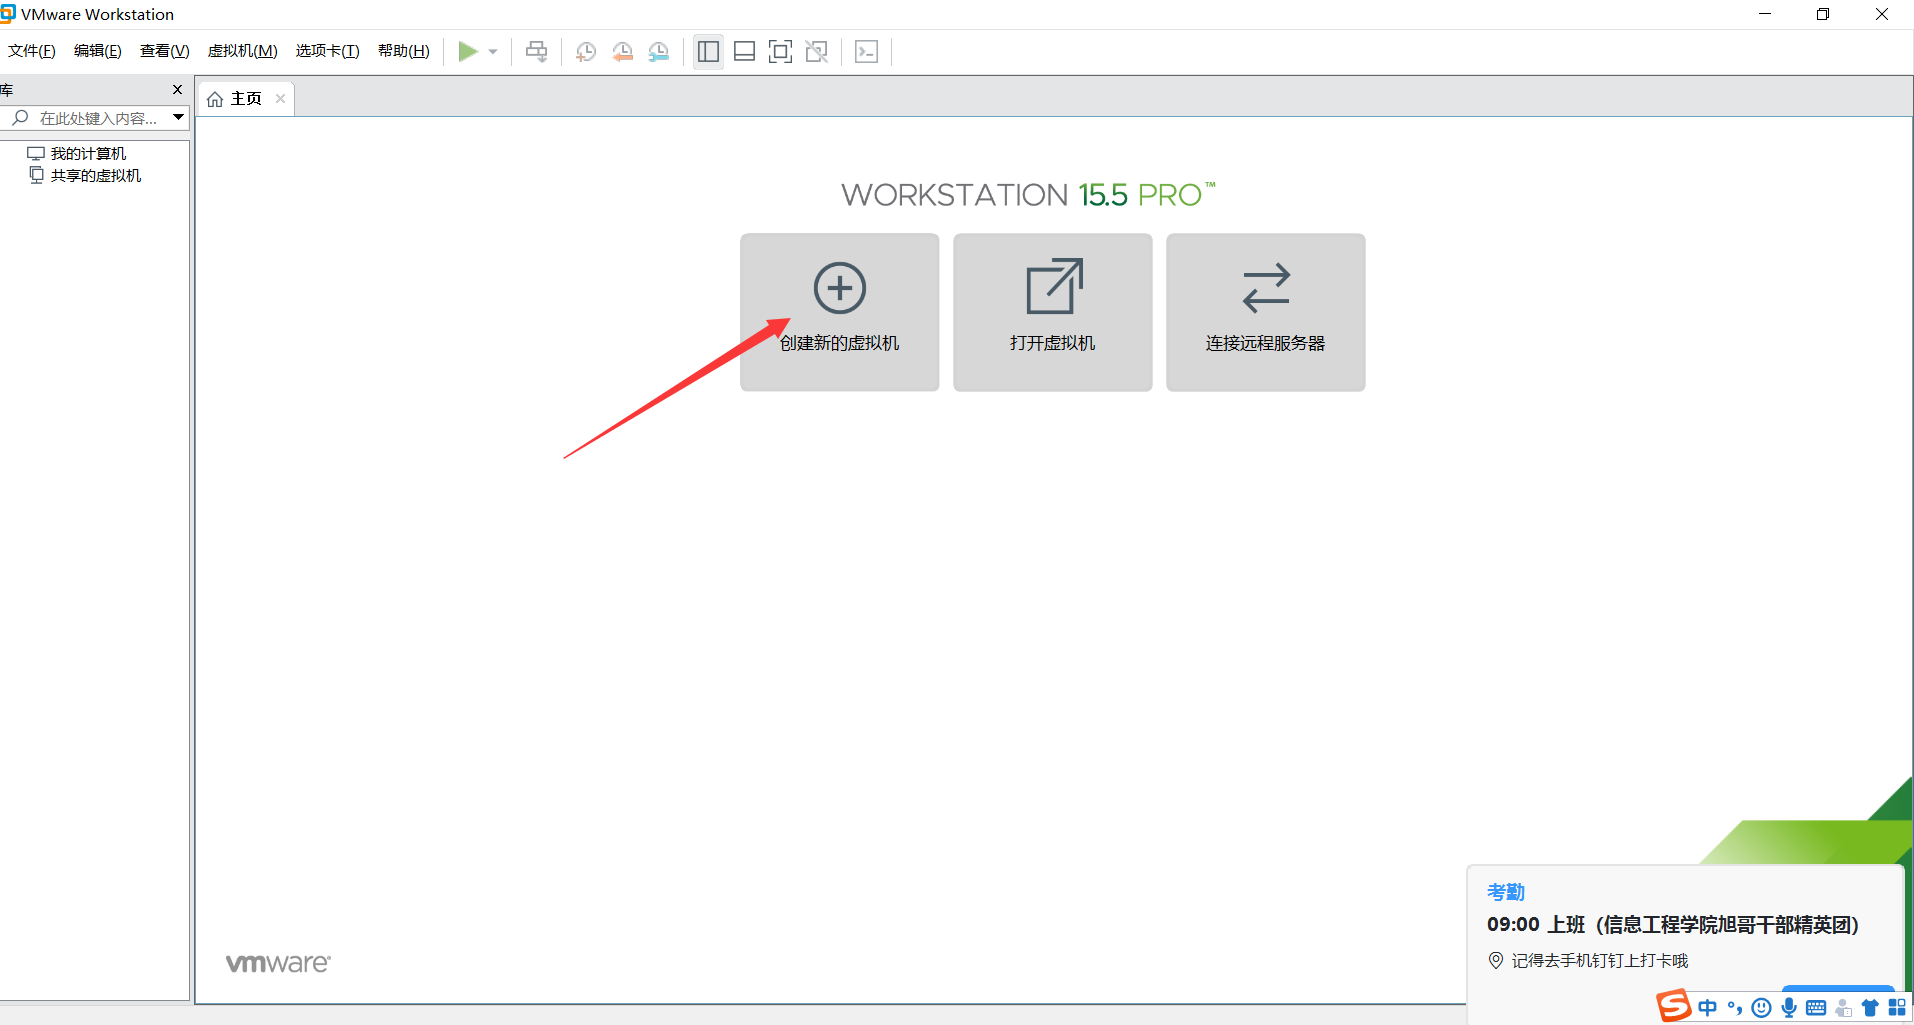1914x1025 pixels.
Task: Open the 编辑(E) menu
Action: 98,51
